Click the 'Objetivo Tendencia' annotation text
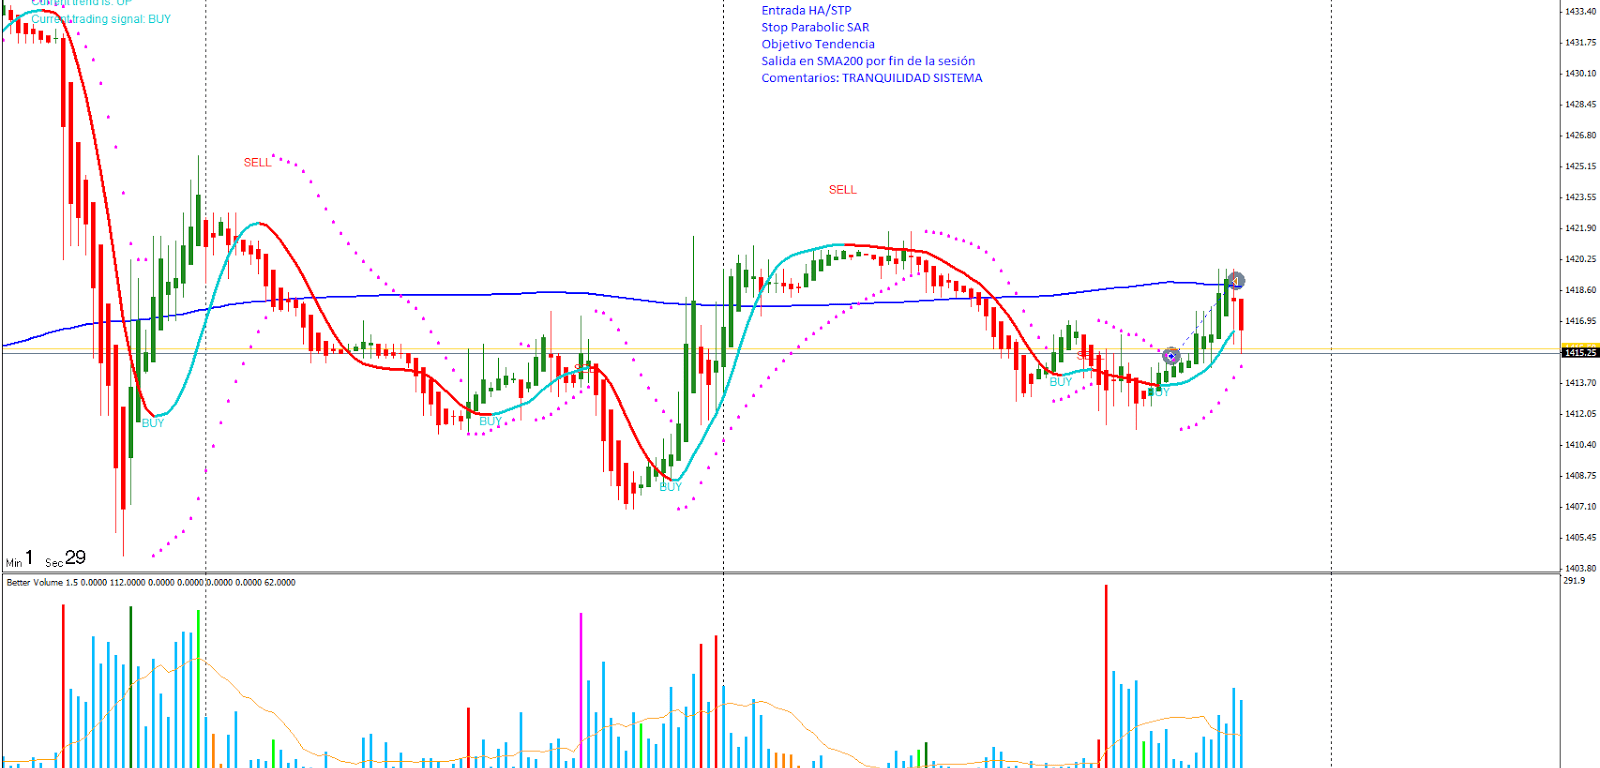Viewport: 1600px width, 768px height. (x=817, y=44)
